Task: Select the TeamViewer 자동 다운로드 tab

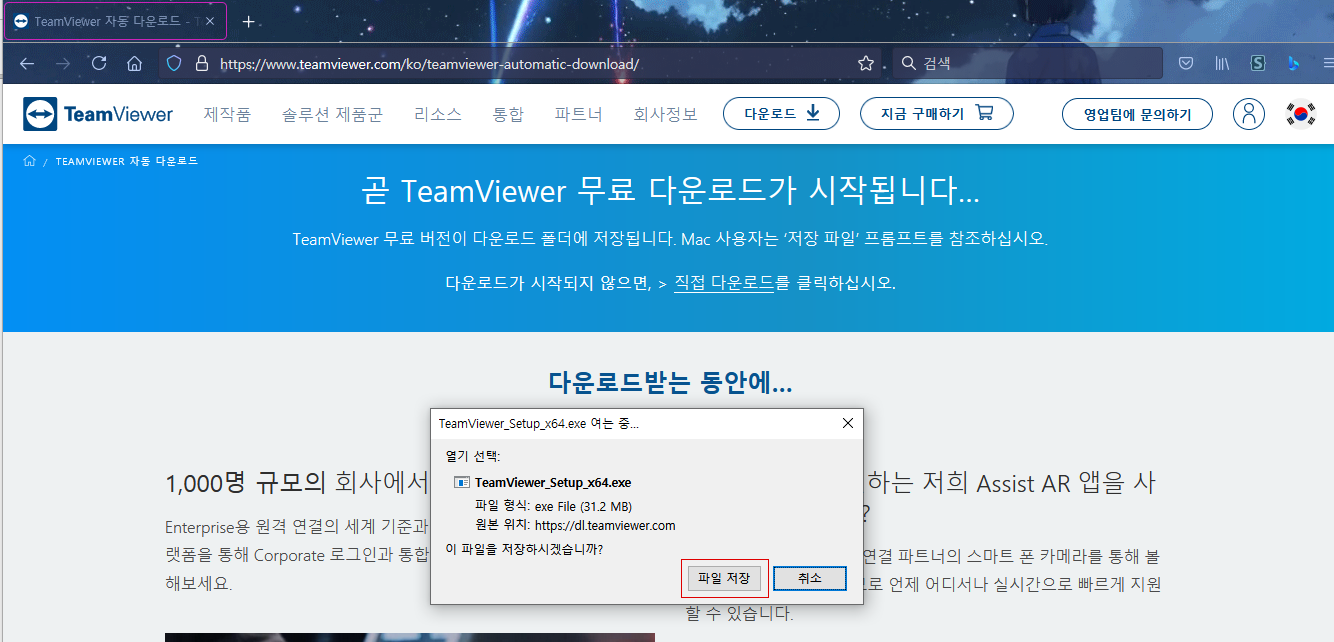Action: pyautogui.click(x=116, y=21)
